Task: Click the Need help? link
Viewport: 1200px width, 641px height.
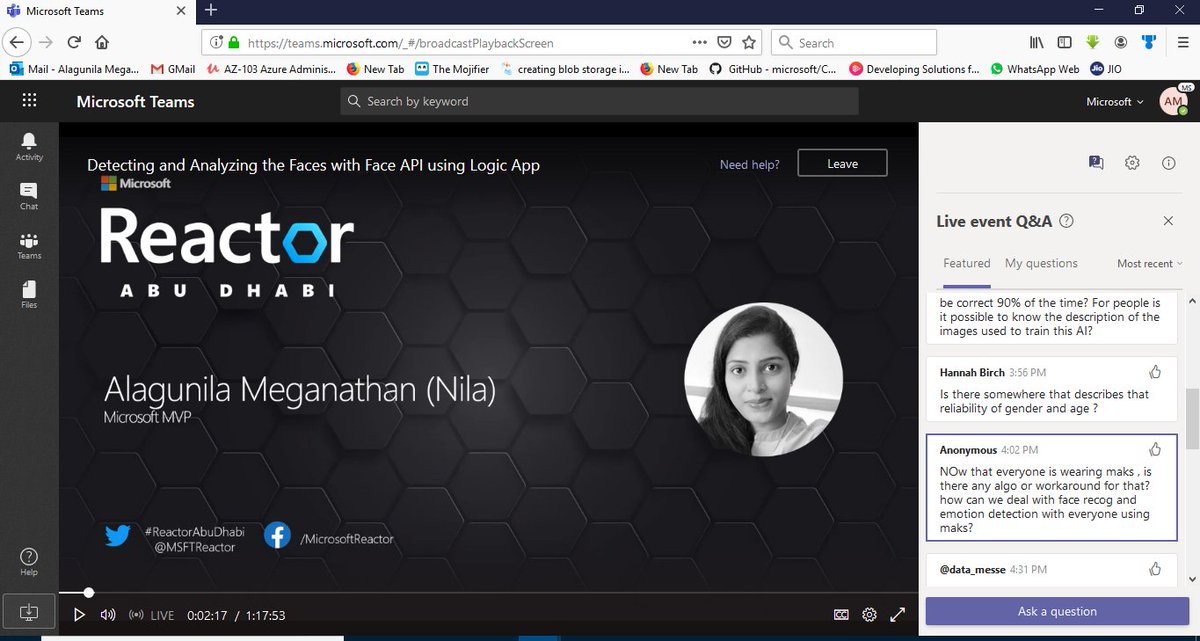Action: click(x=749, y=164)
